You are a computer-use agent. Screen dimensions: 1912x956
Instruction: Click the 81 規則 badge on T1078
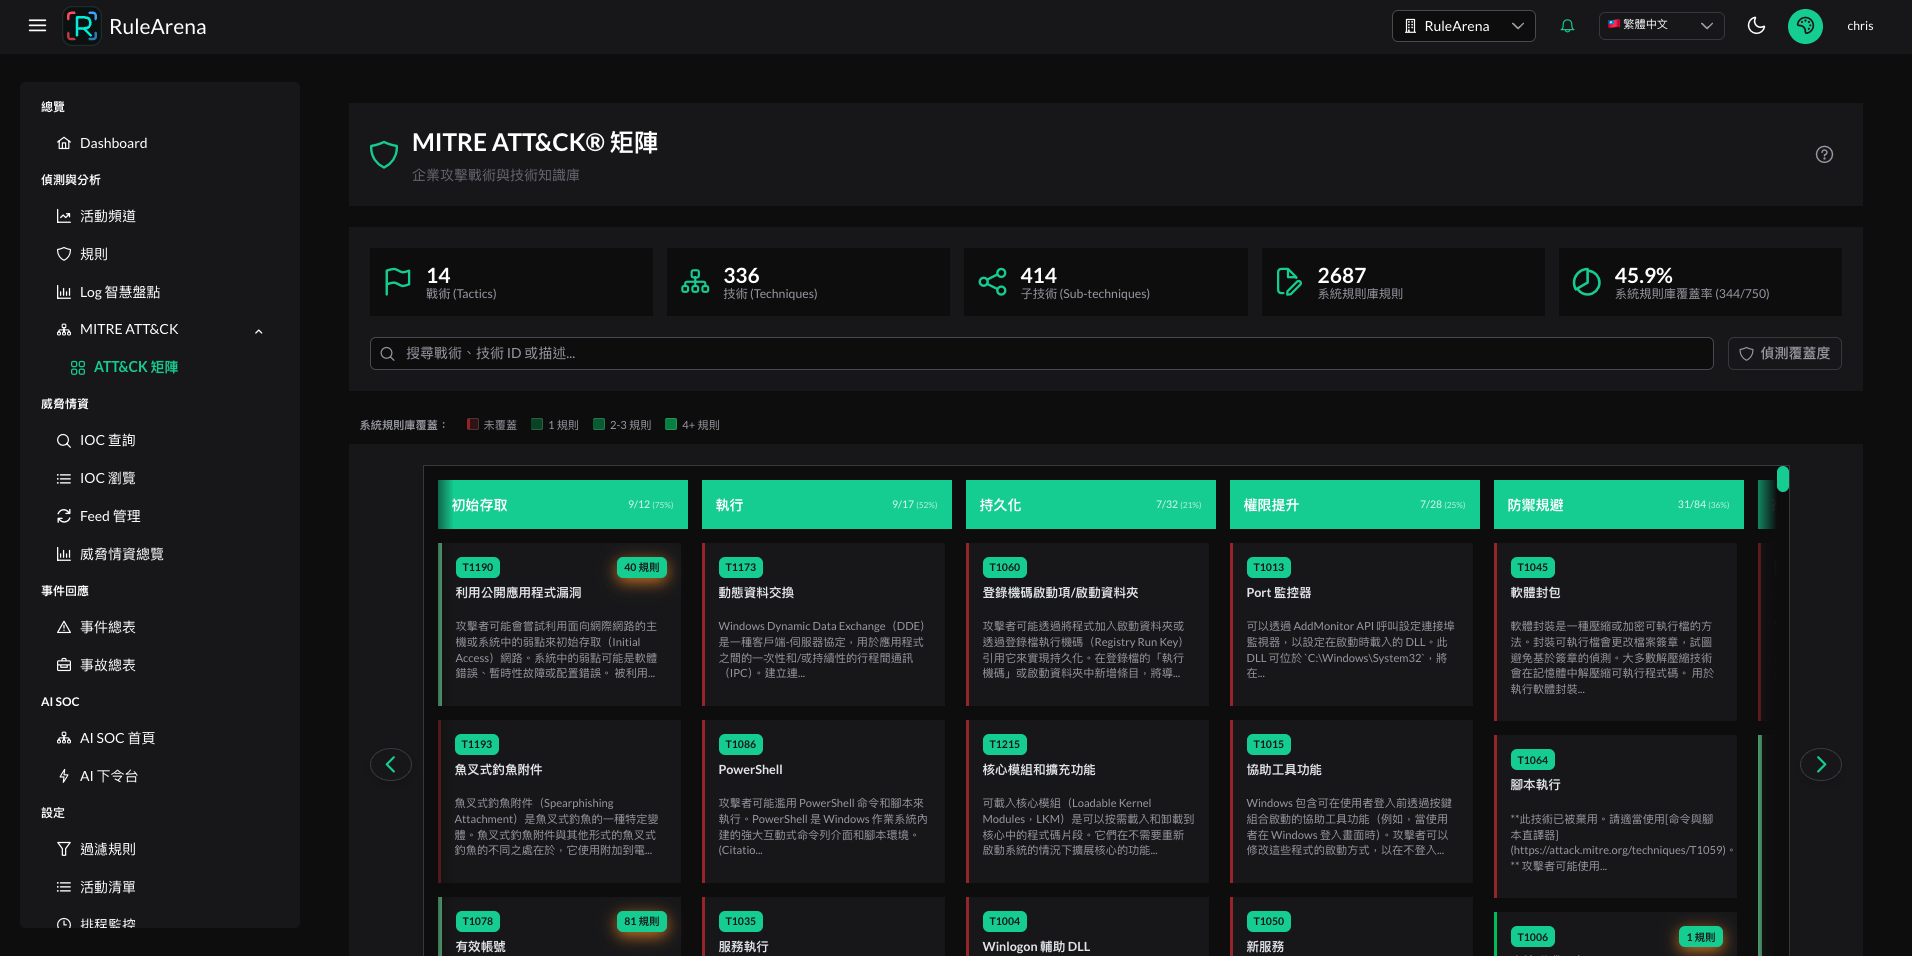[x=641, y=921]
